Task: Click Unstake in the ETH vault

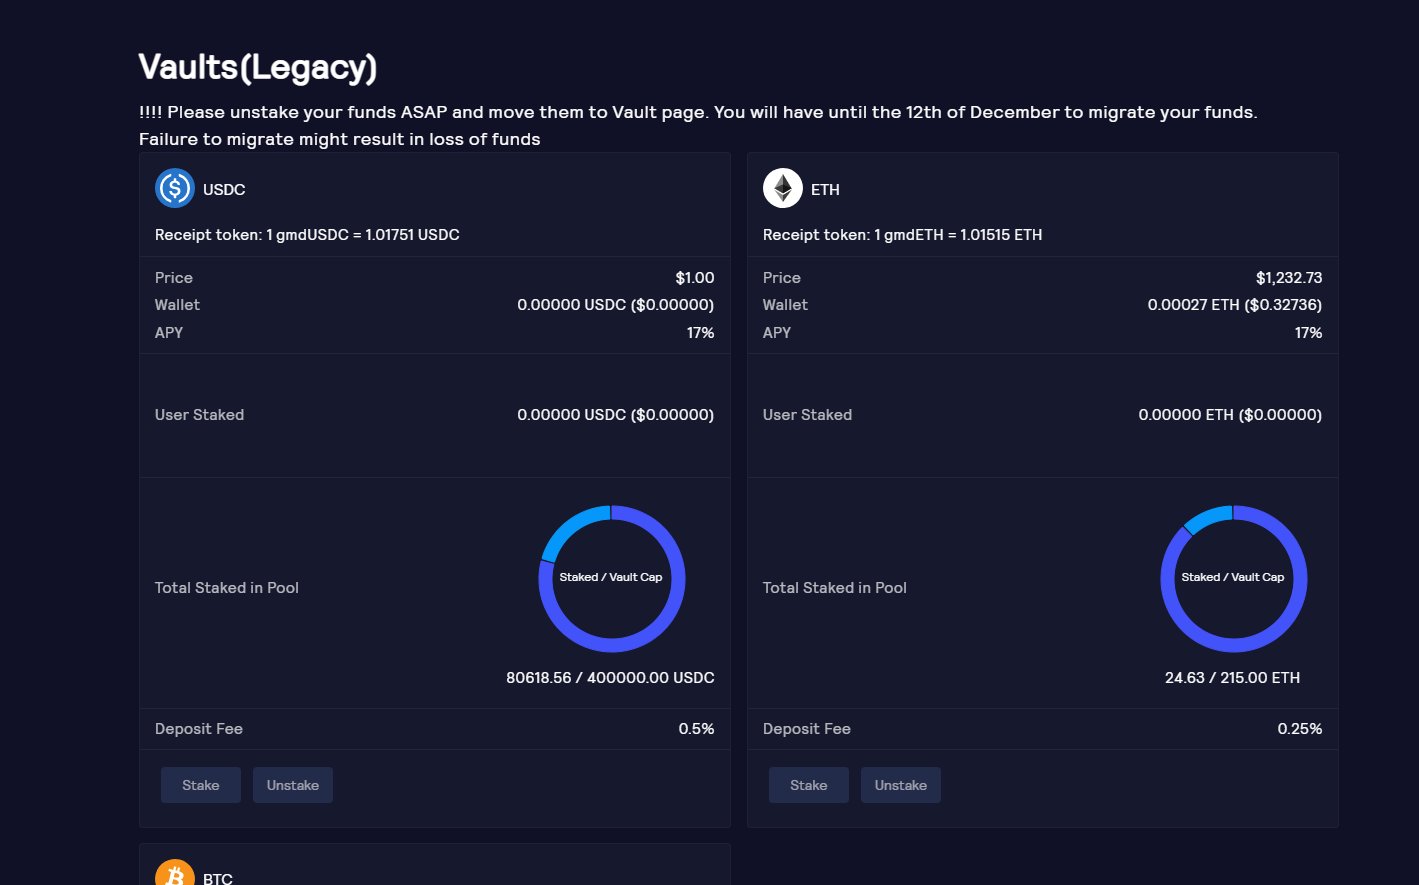Action: [x=900, y=785]
